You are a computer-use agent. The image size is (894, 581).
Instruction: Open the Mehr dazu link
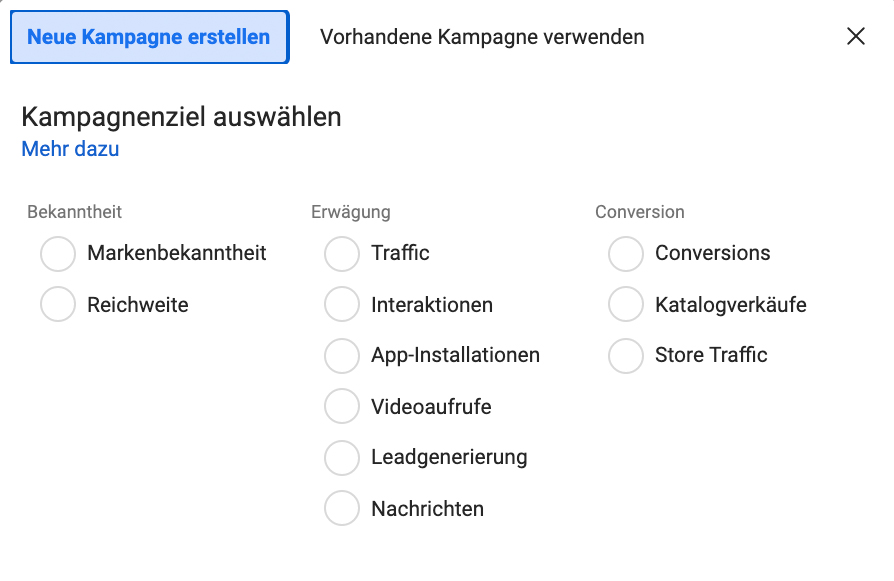pyautogui.click(x=70, y=149)
